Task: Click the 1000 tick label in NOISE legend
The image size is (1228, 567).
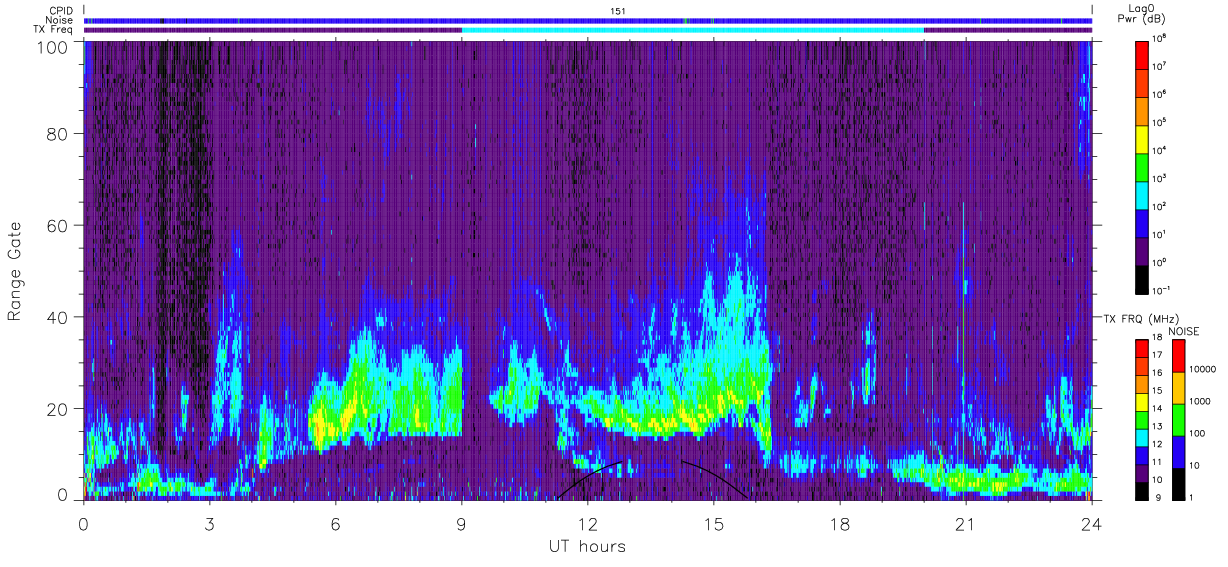Action: pos(1199,402)
